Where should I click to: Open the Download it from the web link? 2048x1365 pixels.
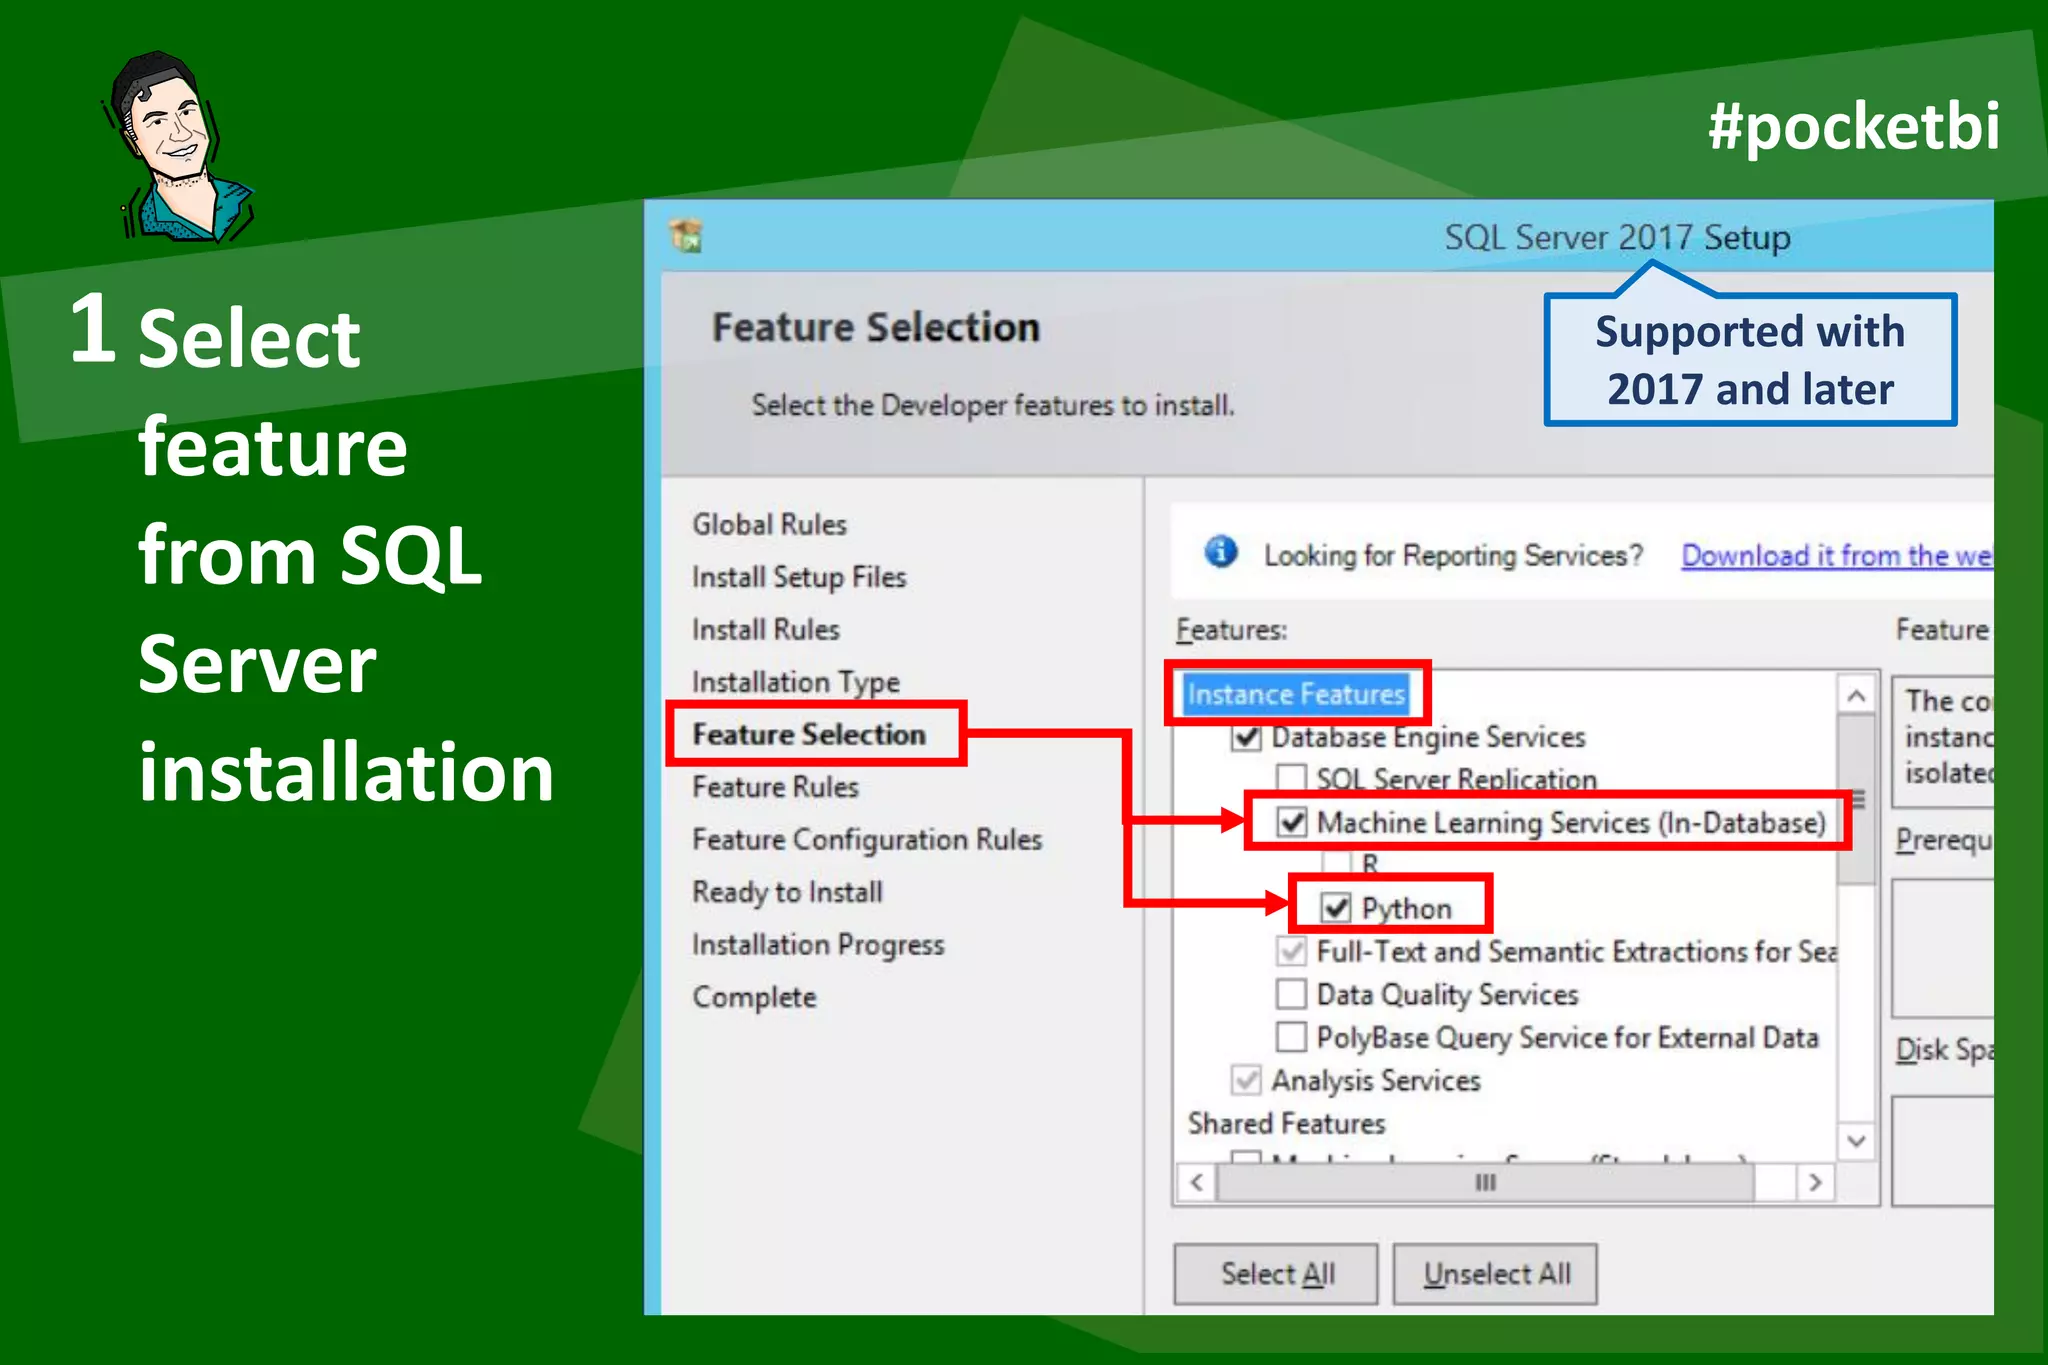[x=1836, y=555]
